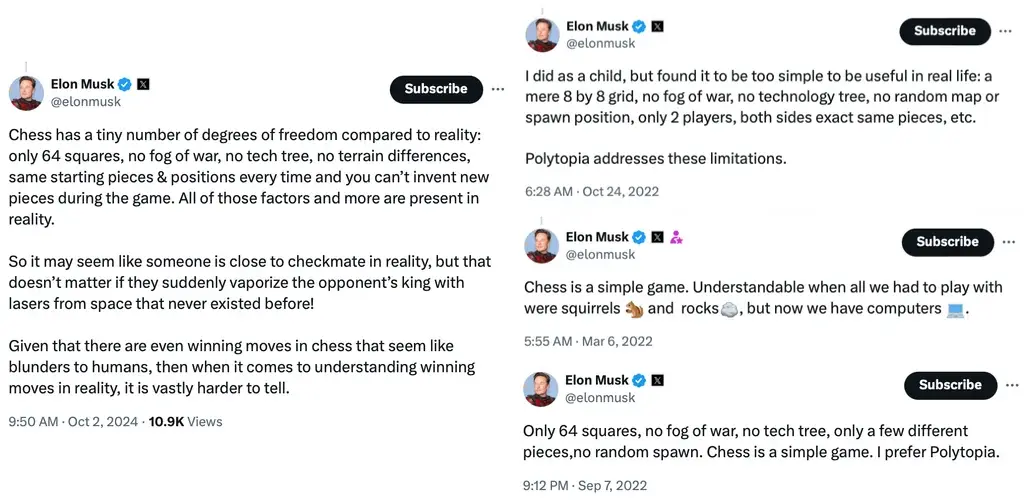Expand more menu on Mar 6, 2022 tweet
1024x503 pixels.
coord(1010,242)
